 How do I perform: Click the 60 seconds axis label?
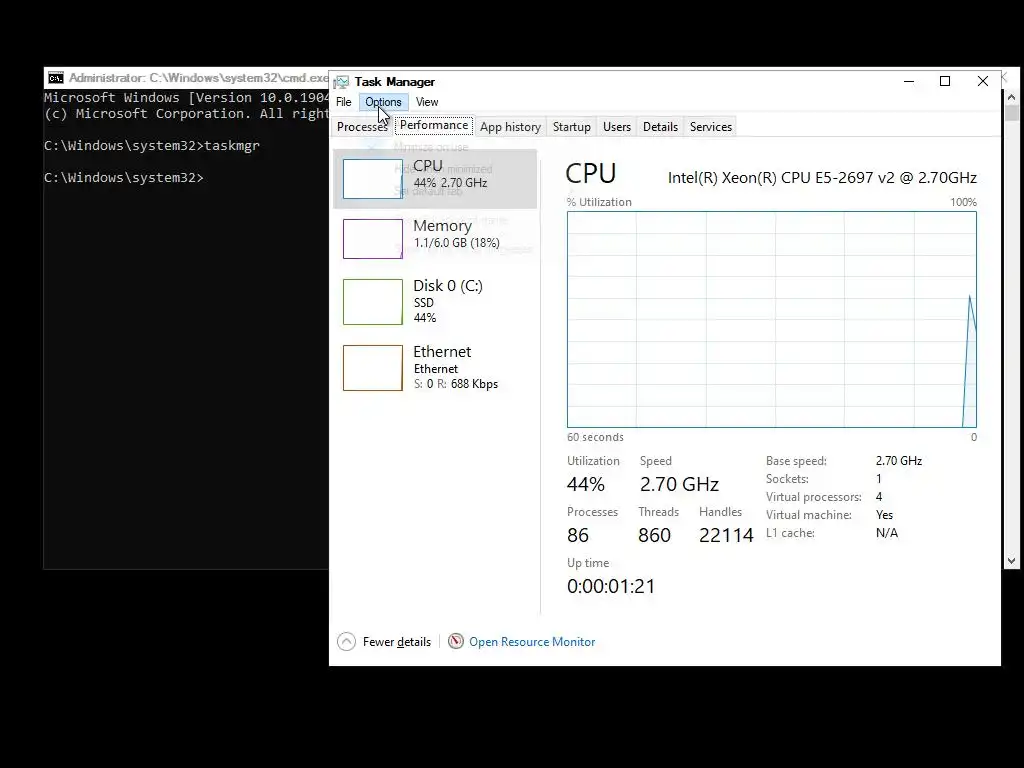(595, 438)
